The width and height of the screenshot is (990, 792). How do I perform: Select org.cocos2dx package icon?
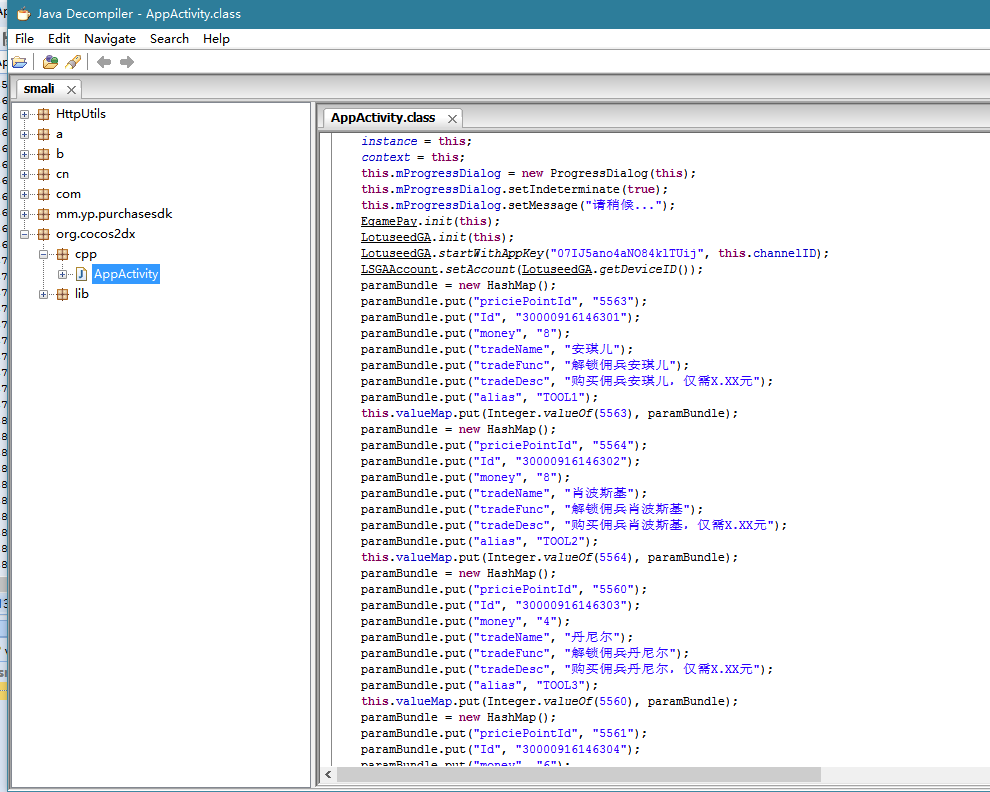pos(44,234)
